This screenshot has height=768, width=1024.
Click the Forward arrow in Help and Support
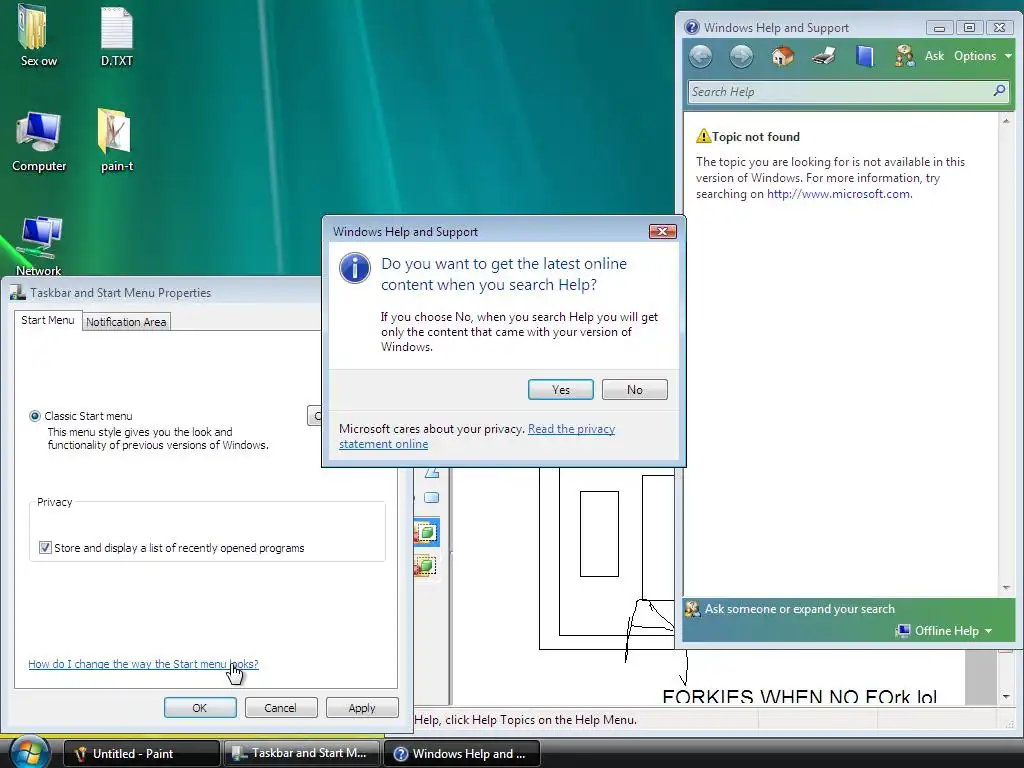[741, 56]
